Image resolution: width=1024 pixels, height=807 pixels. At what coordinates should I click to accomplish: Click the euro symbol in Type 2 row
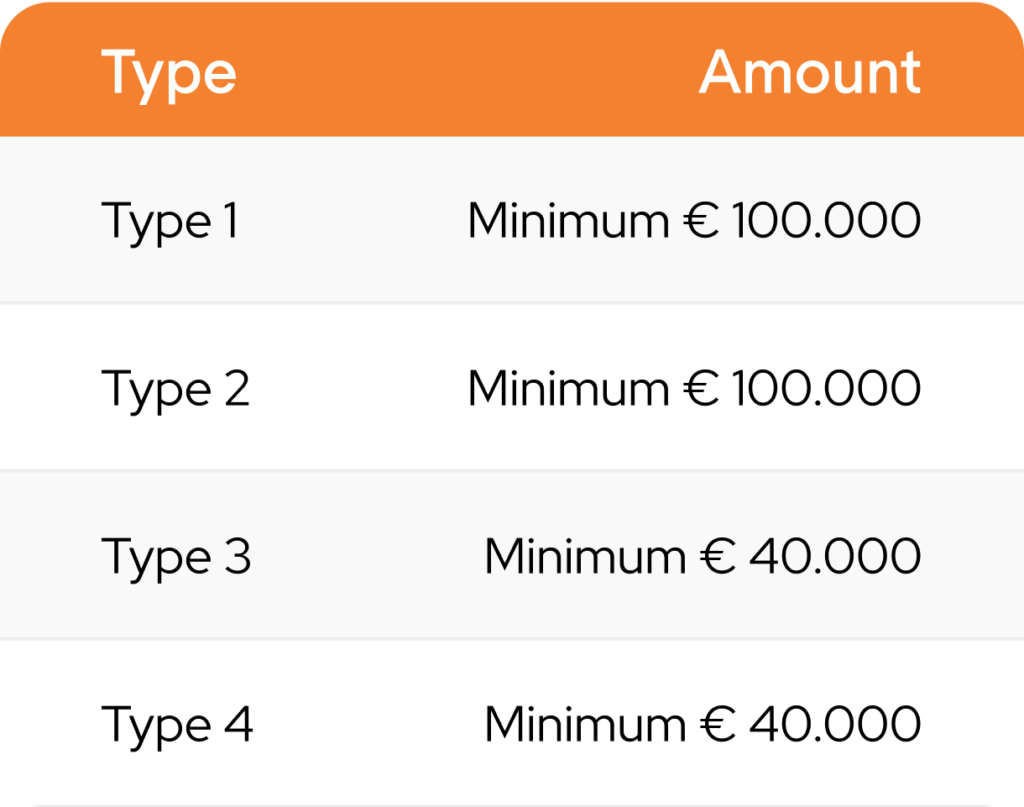[703, 389]
